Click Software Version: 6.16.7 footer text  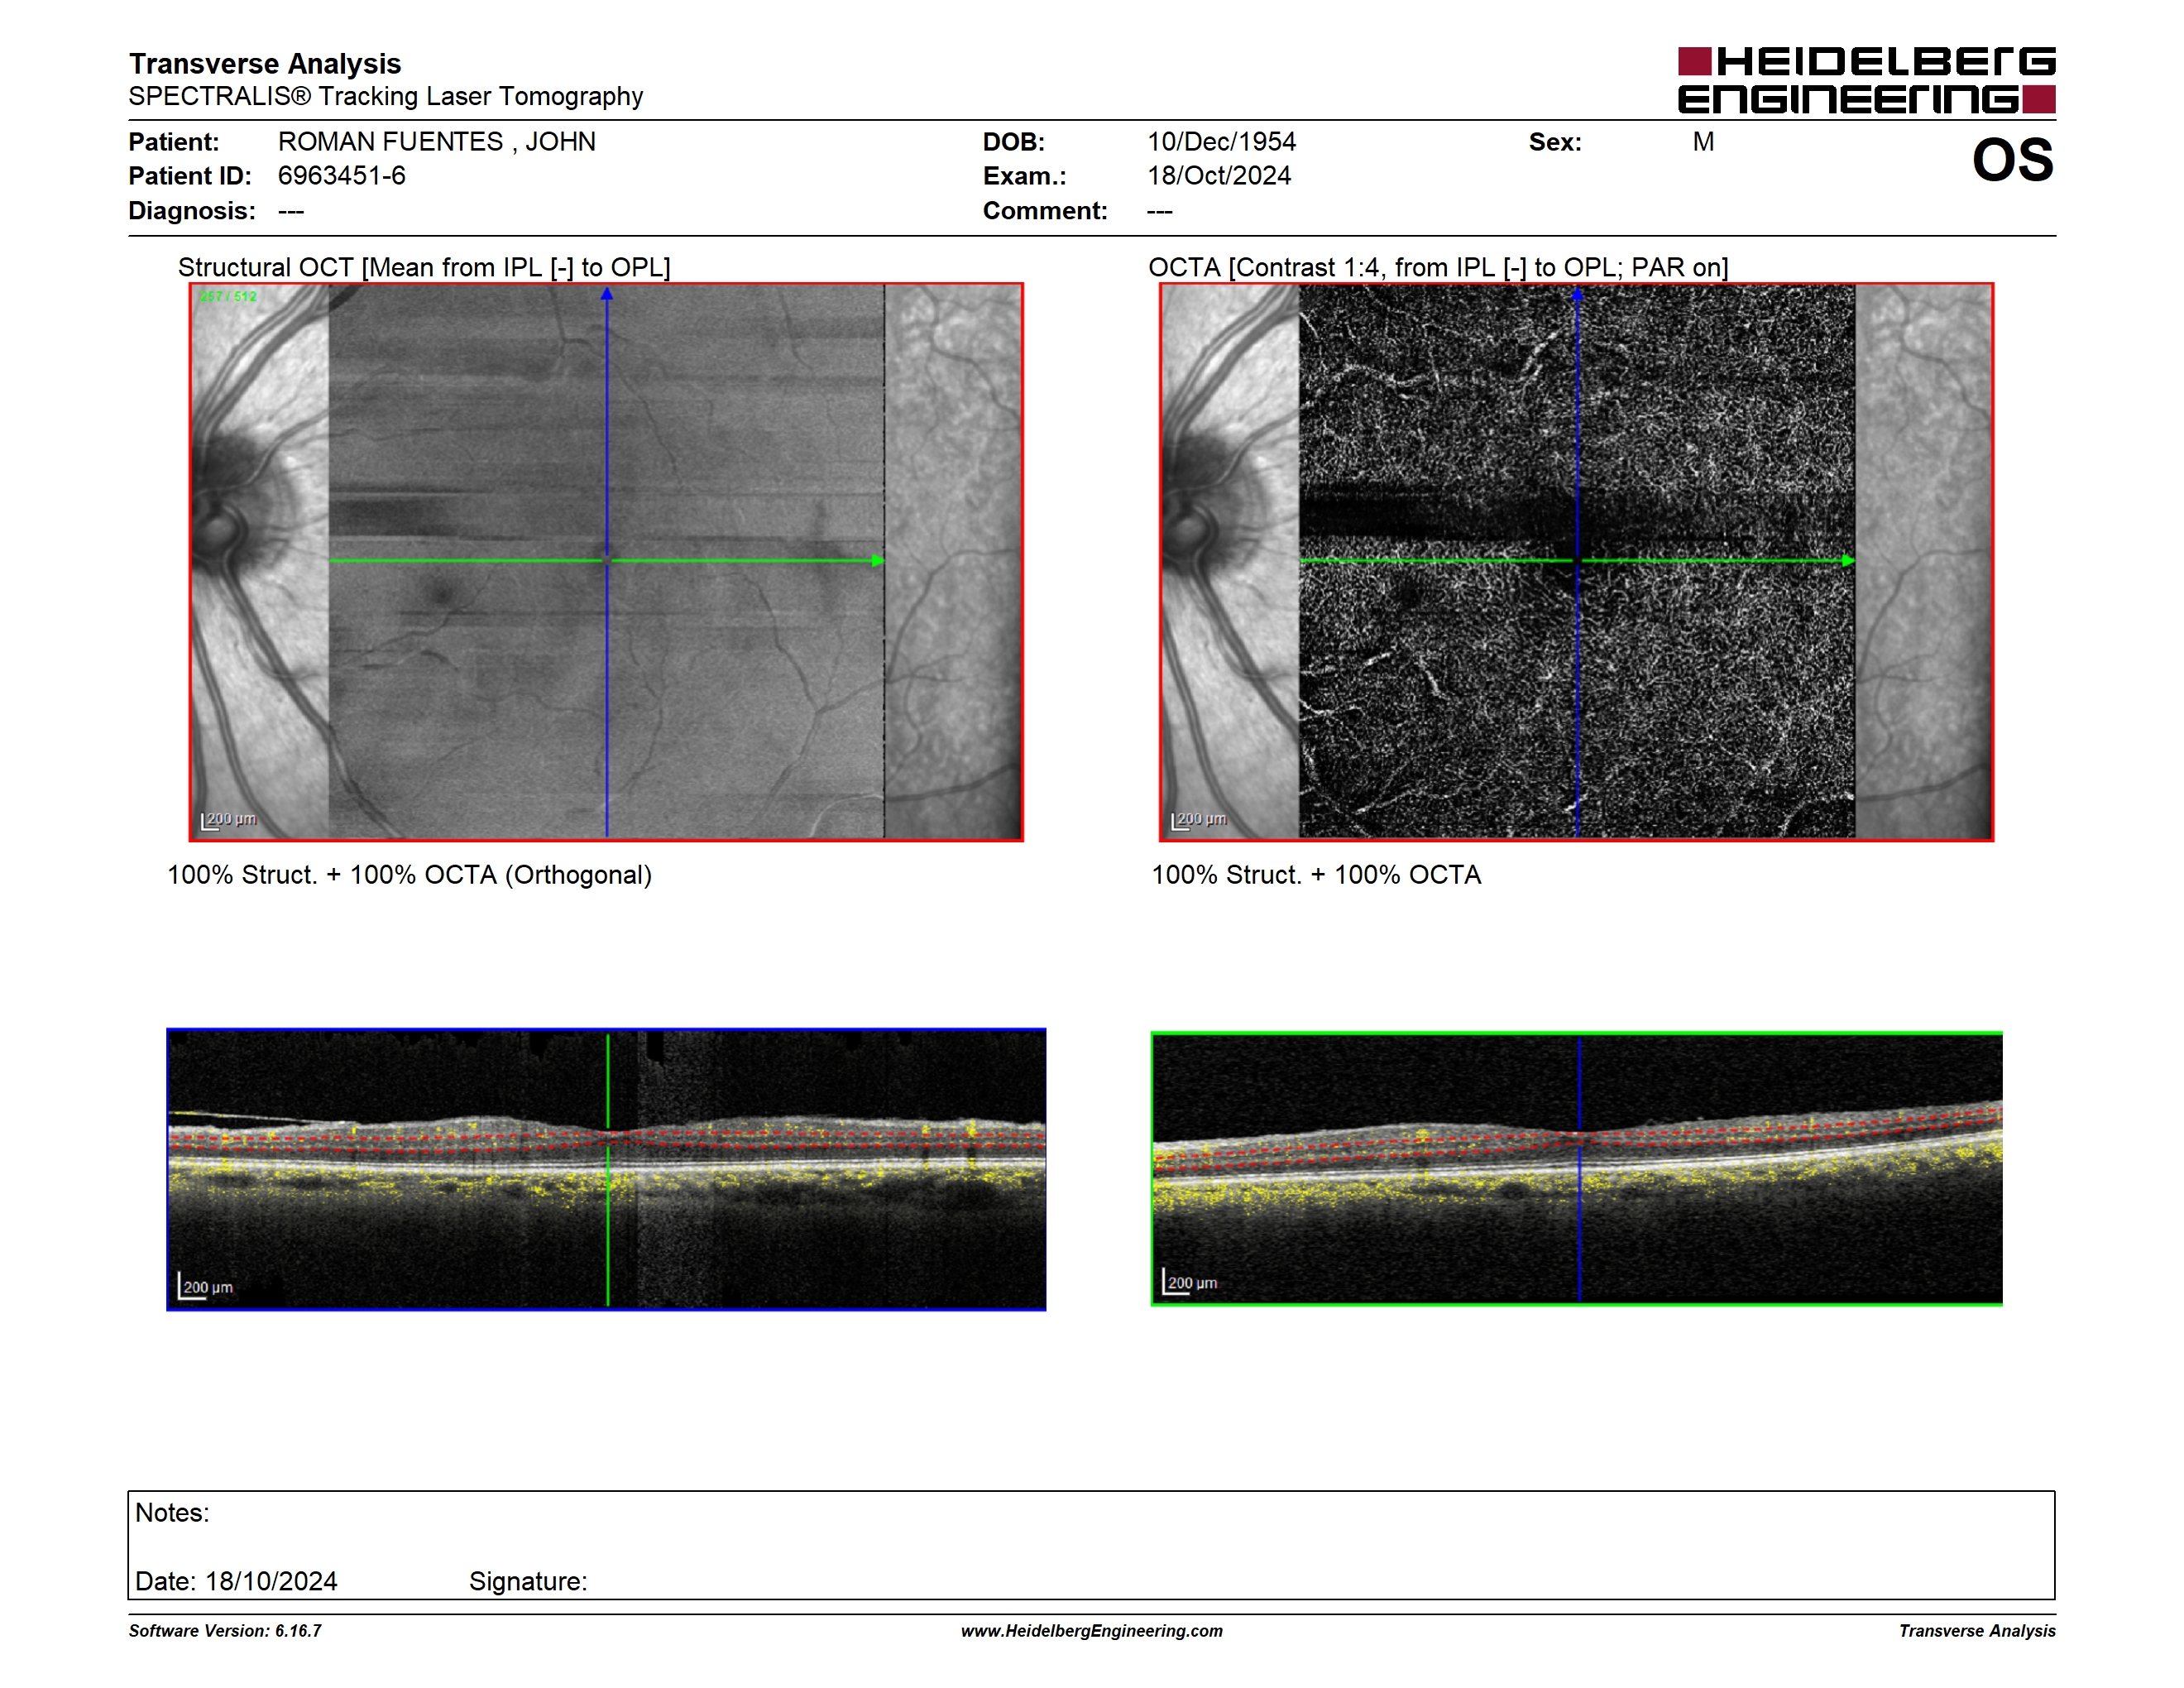[x=225, y=1631]
